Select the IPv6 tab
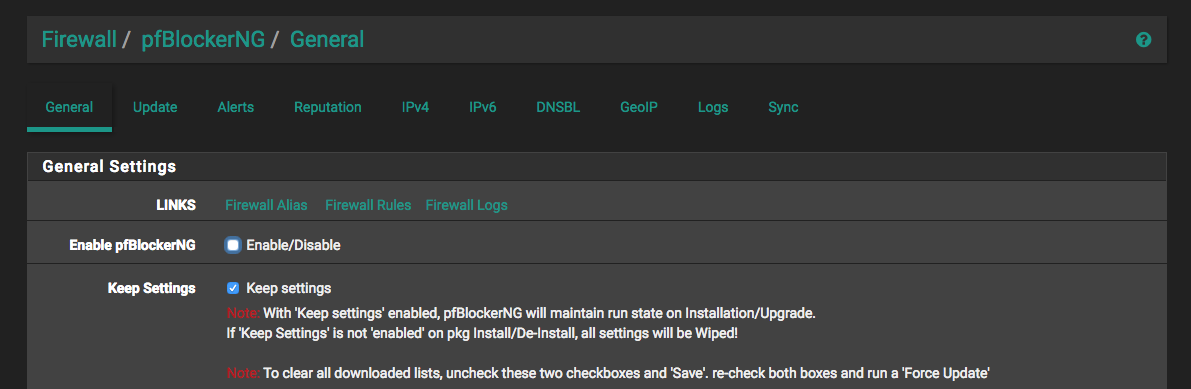 coord(482,107)
